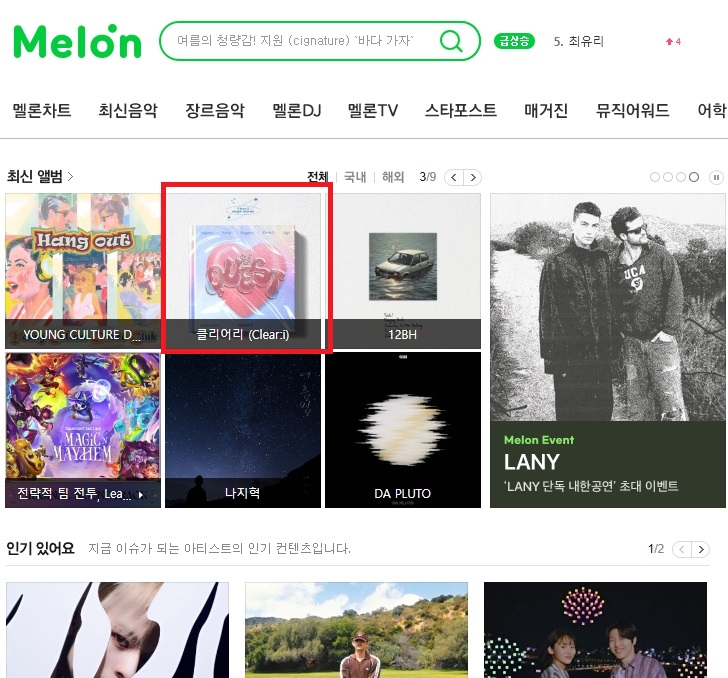Open the LANY Melon Event banner
Viewport: 728px width, 678px height.
click(x=607, y=351)
